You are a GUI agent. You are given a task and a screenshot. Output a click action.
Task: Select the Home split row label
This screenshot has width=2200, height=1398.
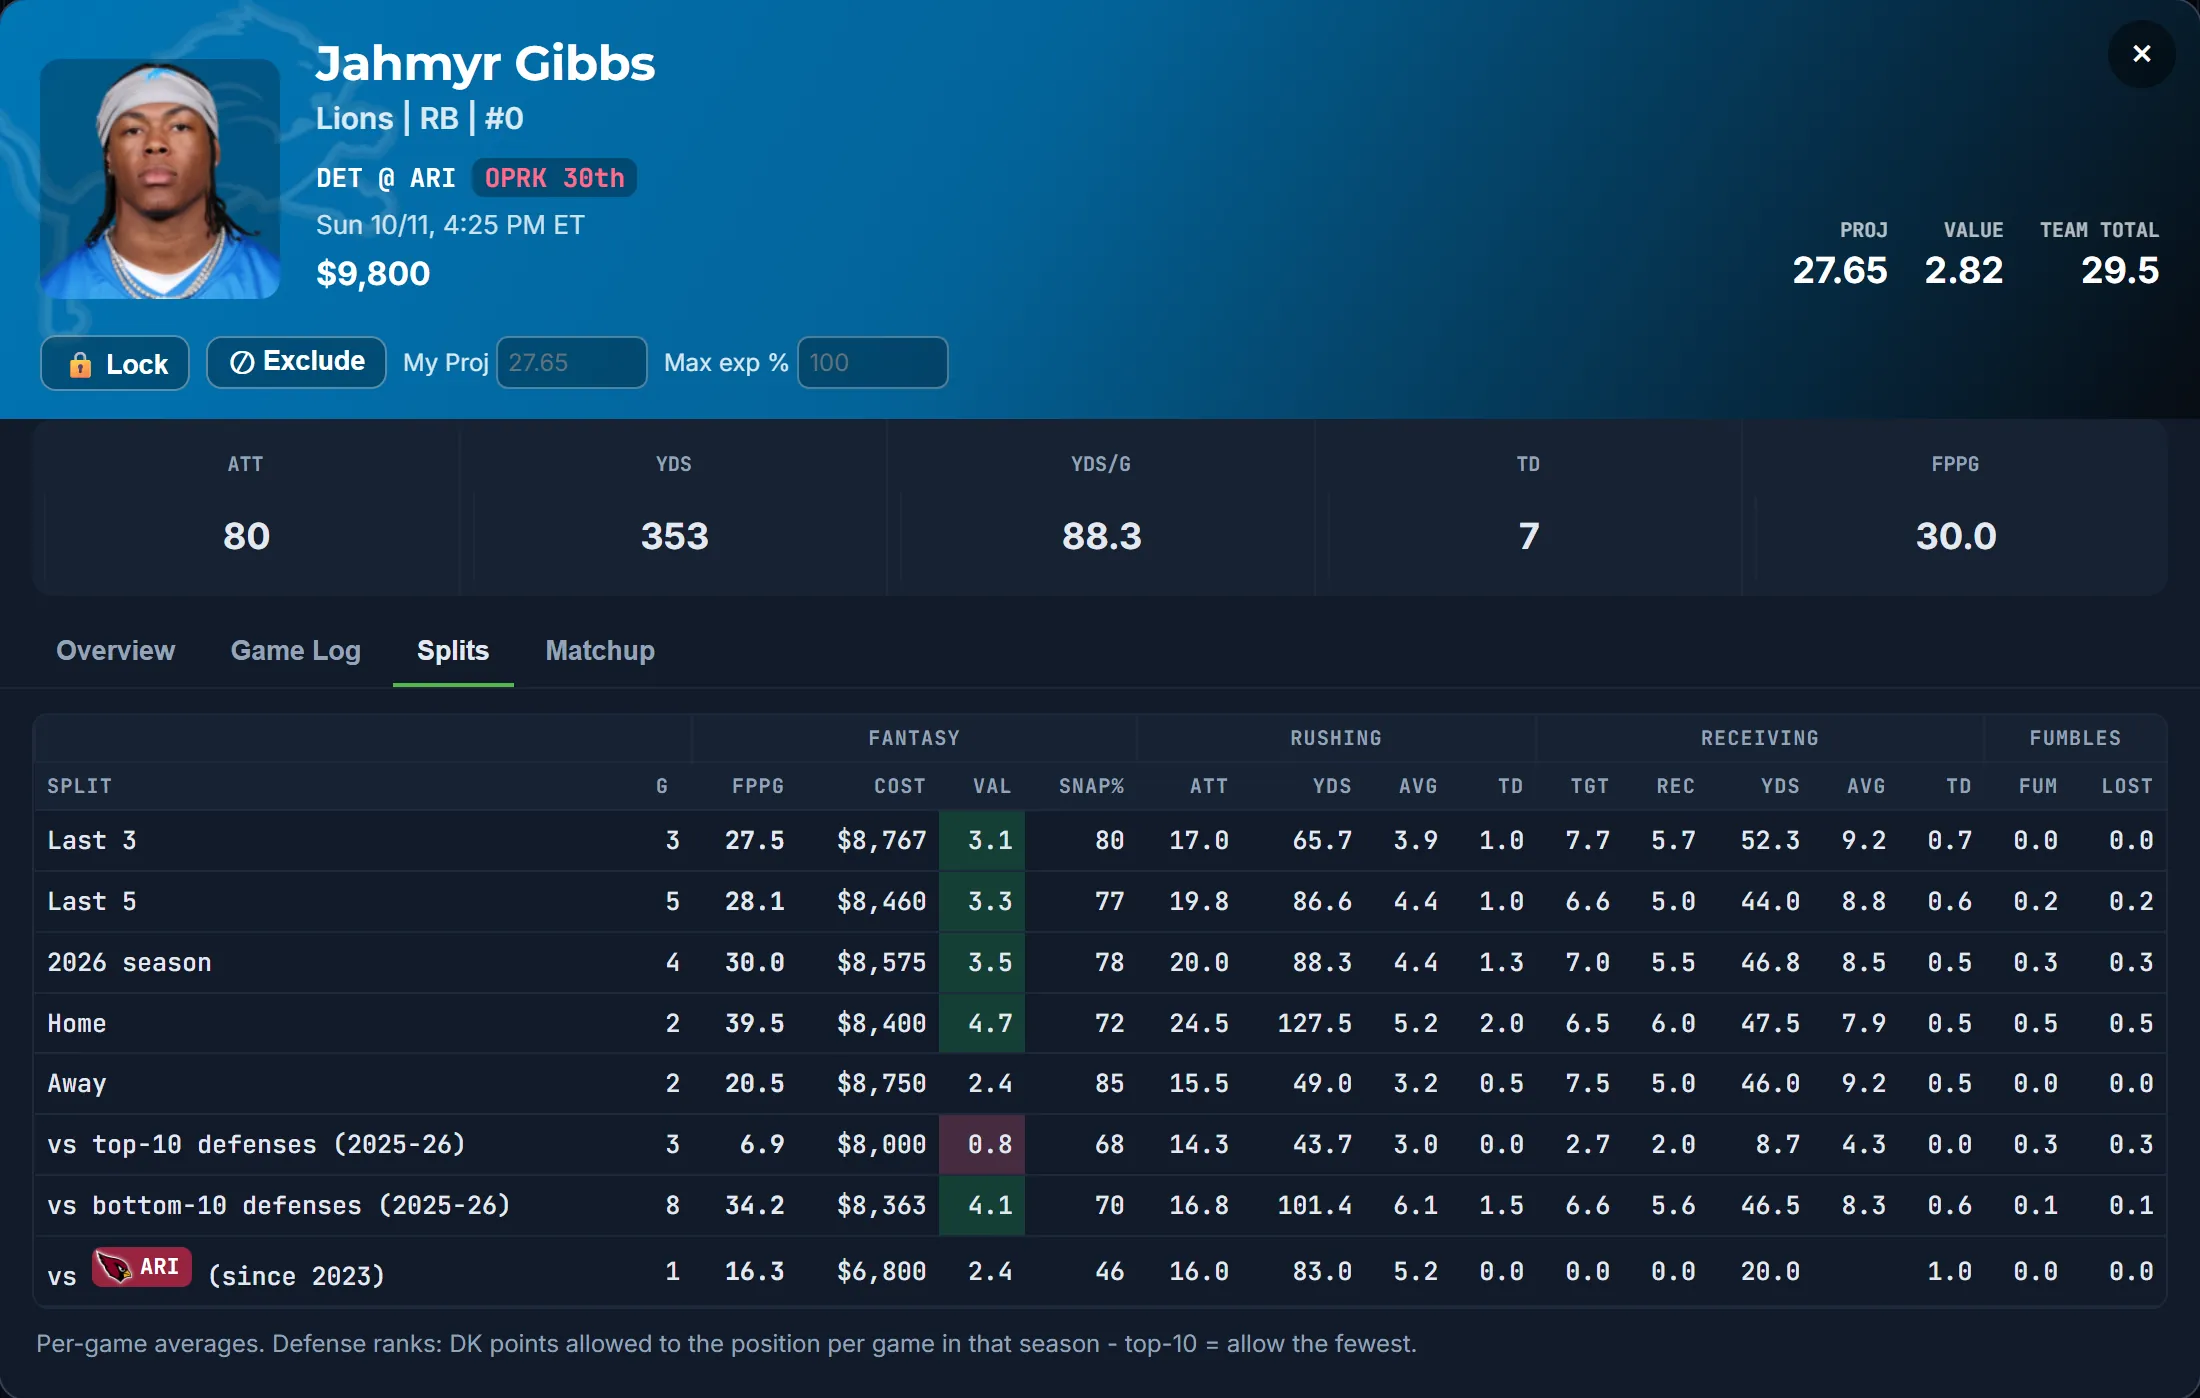pos(77,1024)
